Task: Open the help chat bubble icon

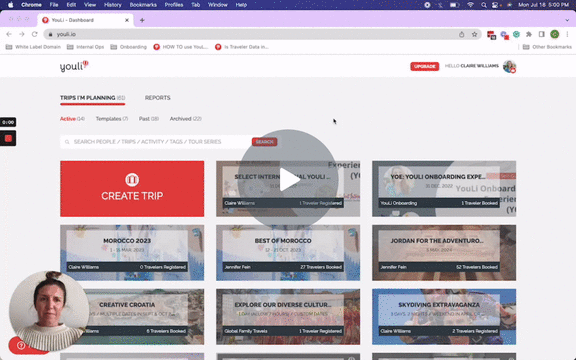Action: 21,345
